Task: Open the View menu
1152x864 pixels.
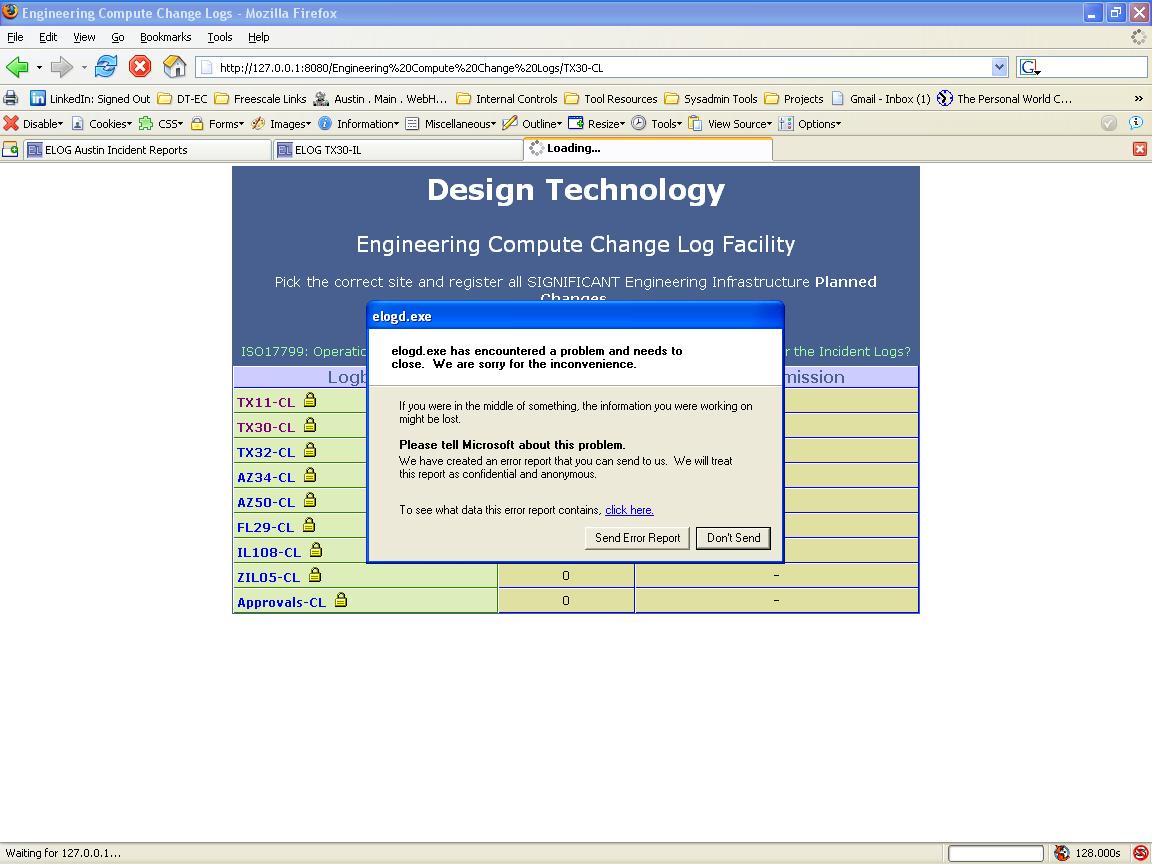Action: coord(84,37)
